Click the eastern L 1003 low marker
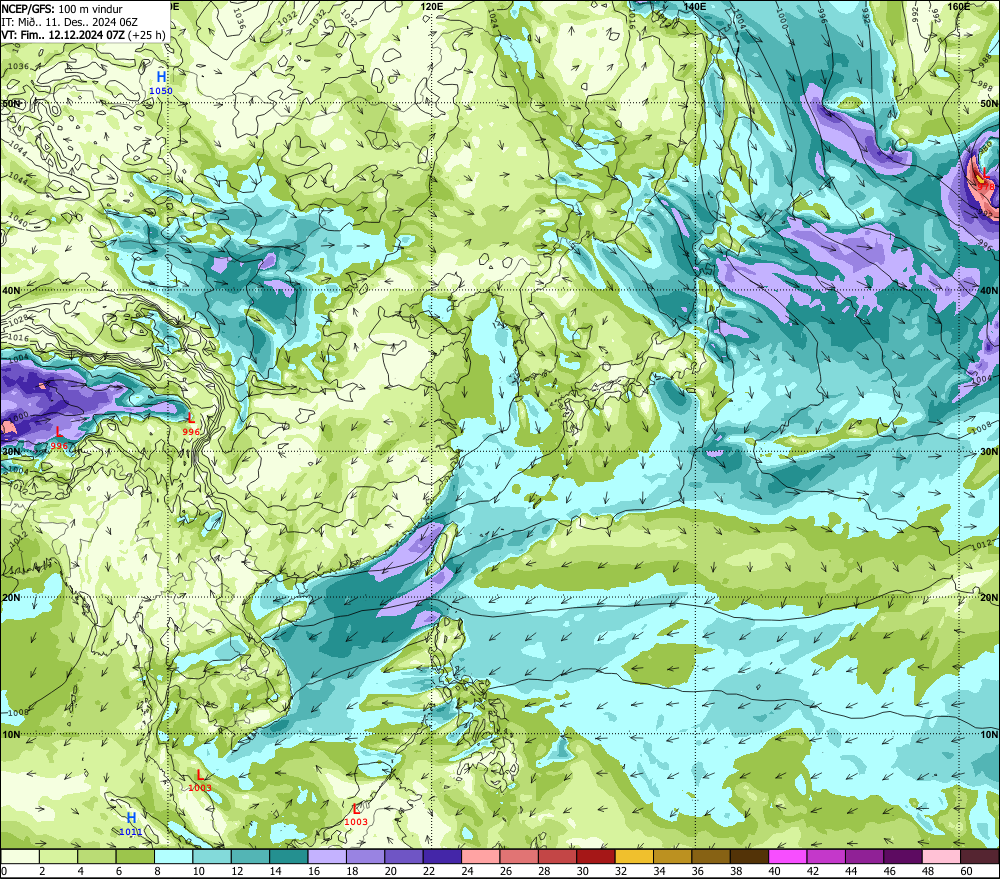 click(x=356, y=815)
